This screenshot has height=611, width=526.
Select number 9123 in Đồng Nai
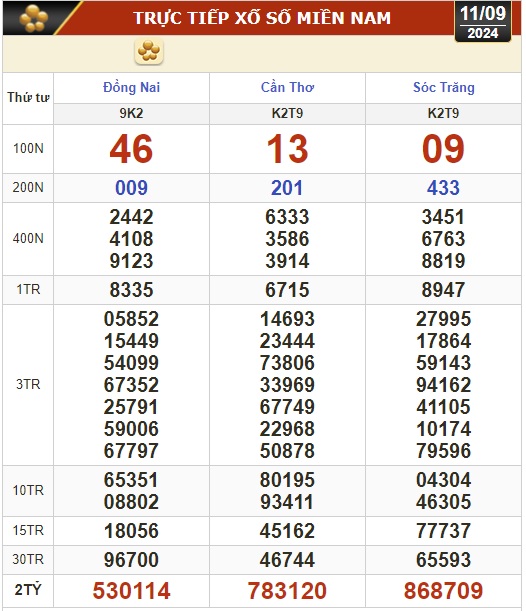click(131, 261)
